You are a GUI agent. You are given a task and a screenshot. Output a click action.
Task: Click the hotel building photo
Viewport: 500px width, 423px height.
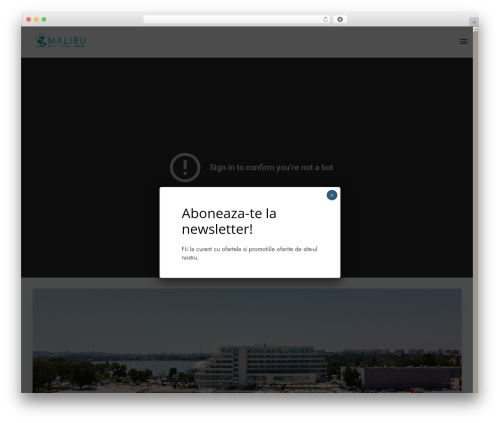click(247, 340)
